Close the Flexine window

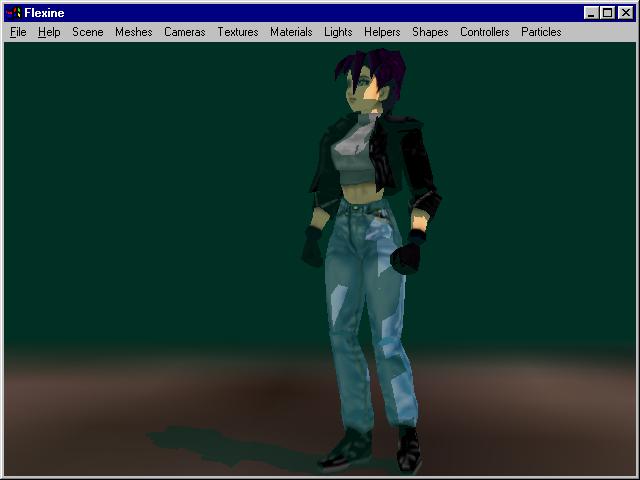(625, 13)
